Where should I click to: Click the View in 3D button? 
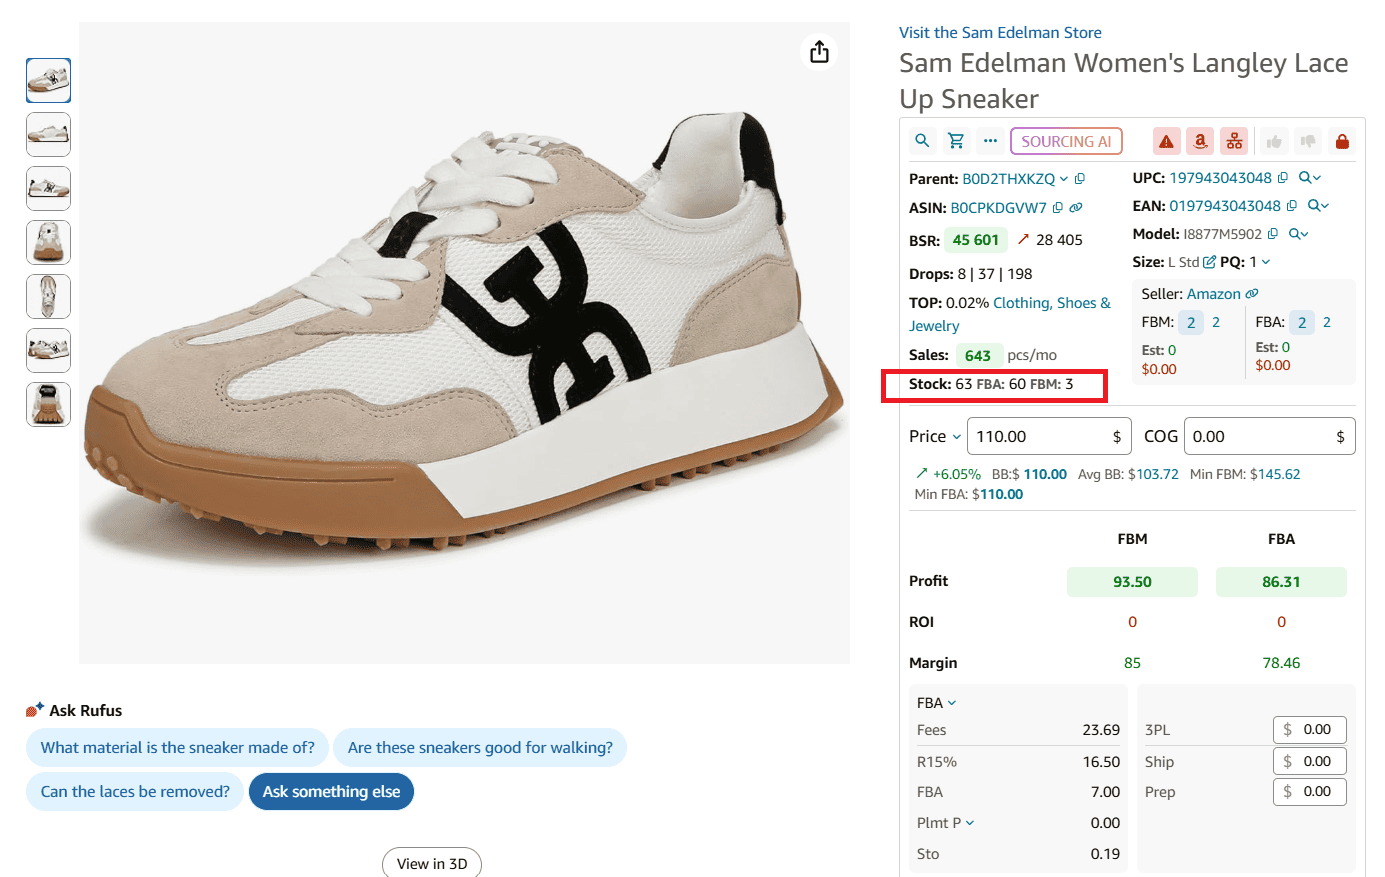(432, 862)
